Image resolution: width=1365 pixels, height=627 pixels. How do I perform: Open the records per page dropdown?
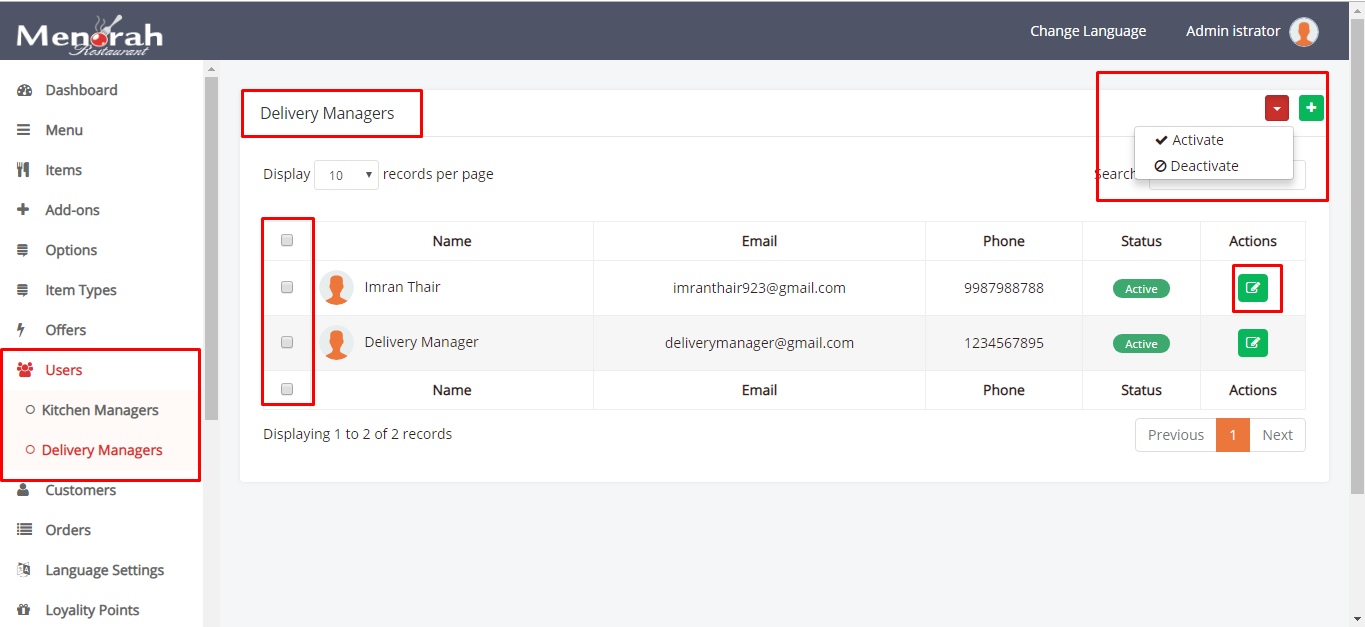[346, 175]
